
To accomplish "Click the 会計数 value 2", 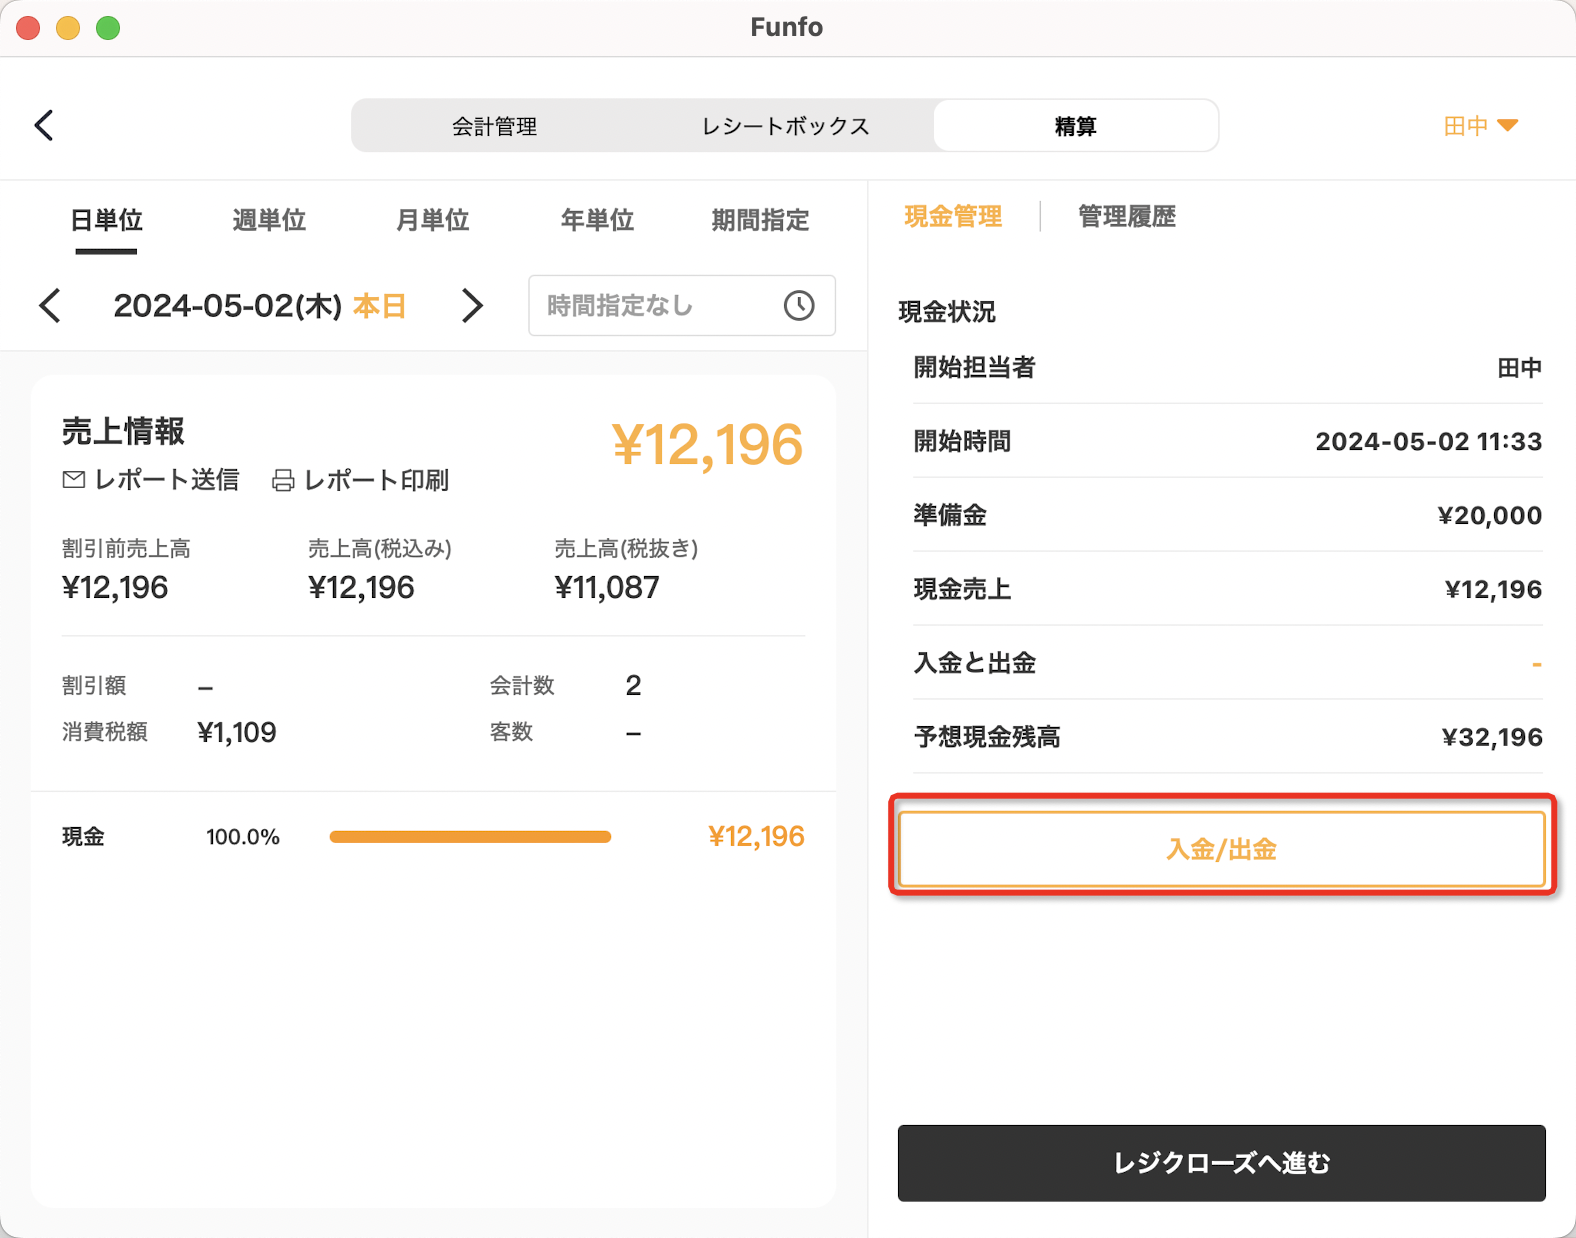I will 633,685.
